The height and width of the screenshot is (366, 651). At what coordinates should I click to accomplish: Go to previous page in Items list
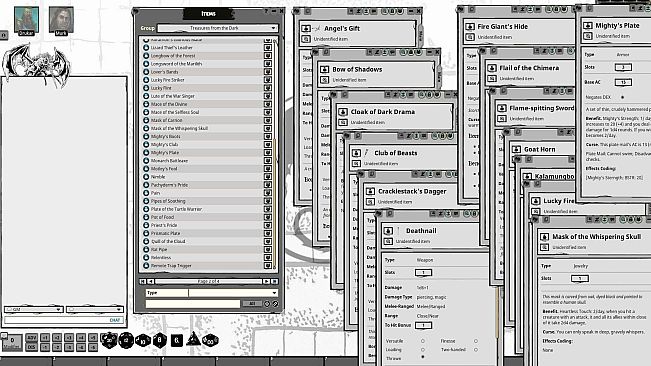coord(150,281)
